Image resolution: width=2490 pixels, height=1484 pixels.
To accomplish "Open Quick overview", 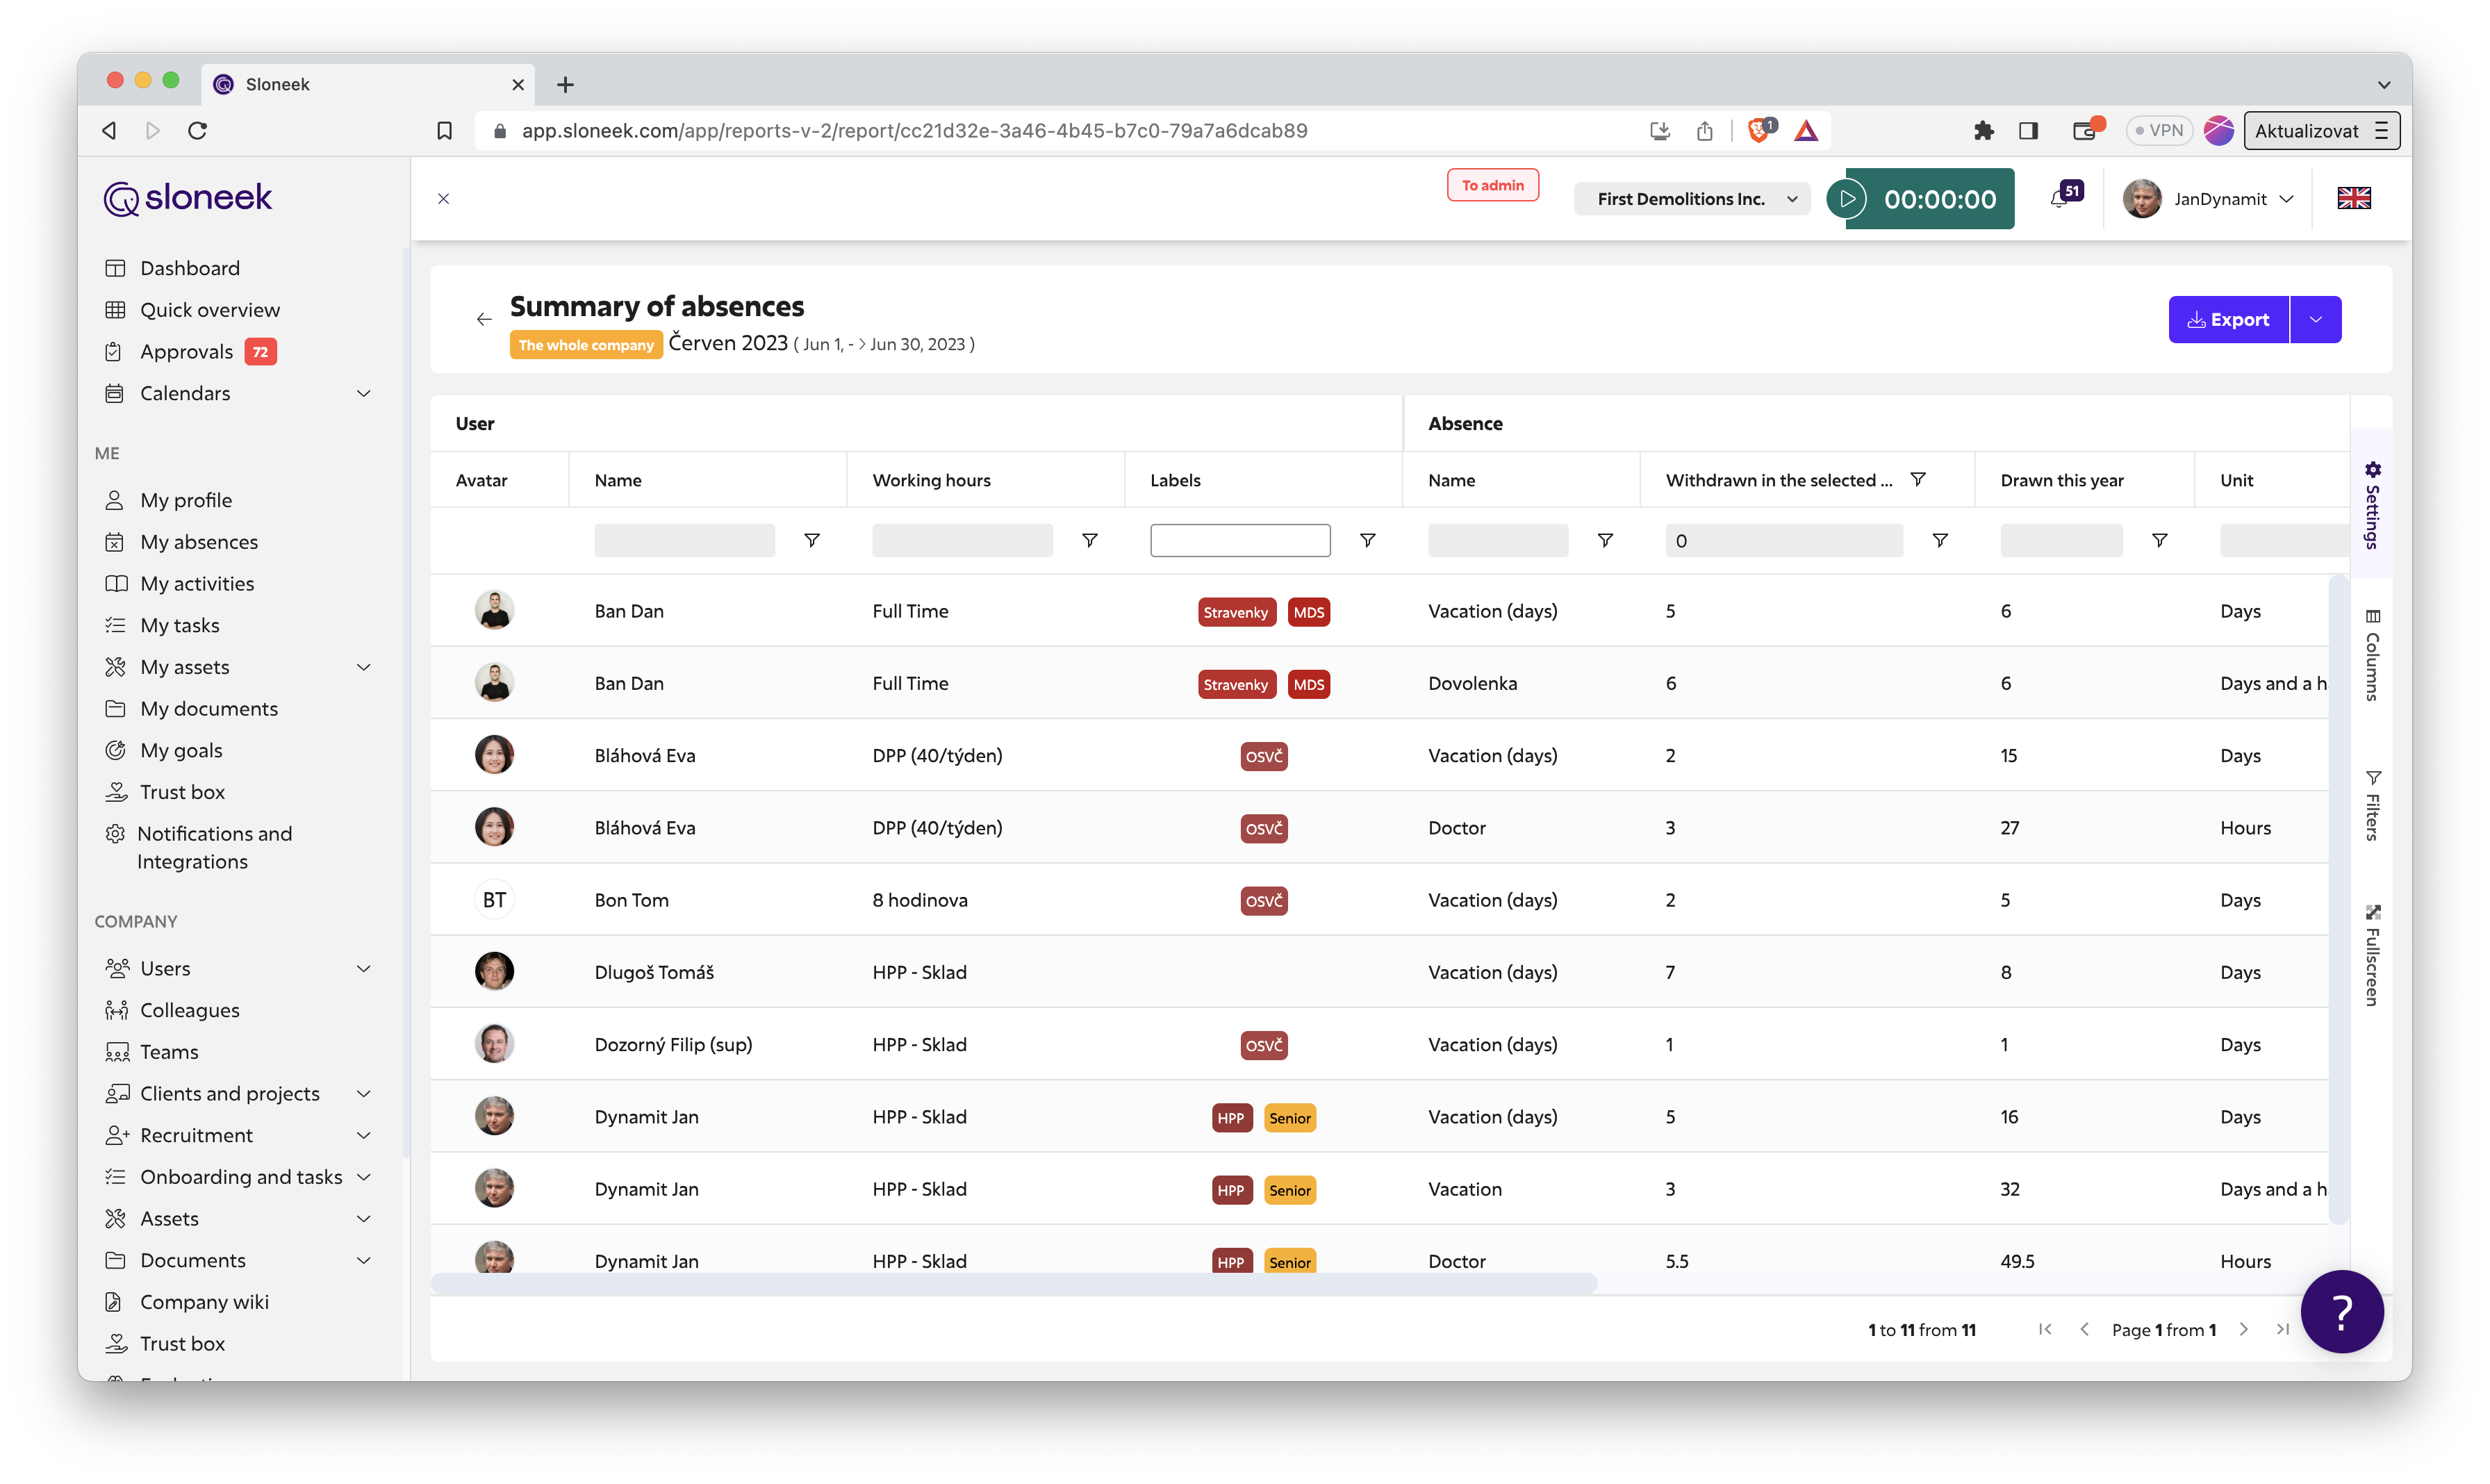I will (x=210, y=310).
